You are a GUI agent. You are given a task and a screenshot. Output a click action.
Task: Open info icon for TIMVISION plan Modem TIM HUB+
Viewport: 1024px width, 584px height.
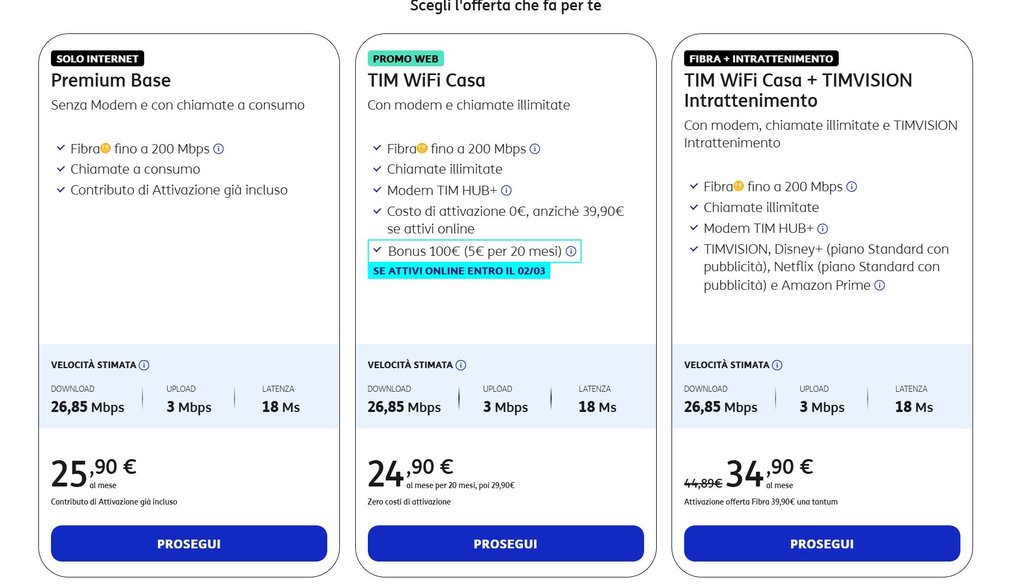pyautogui.click(x=823, y=228)
